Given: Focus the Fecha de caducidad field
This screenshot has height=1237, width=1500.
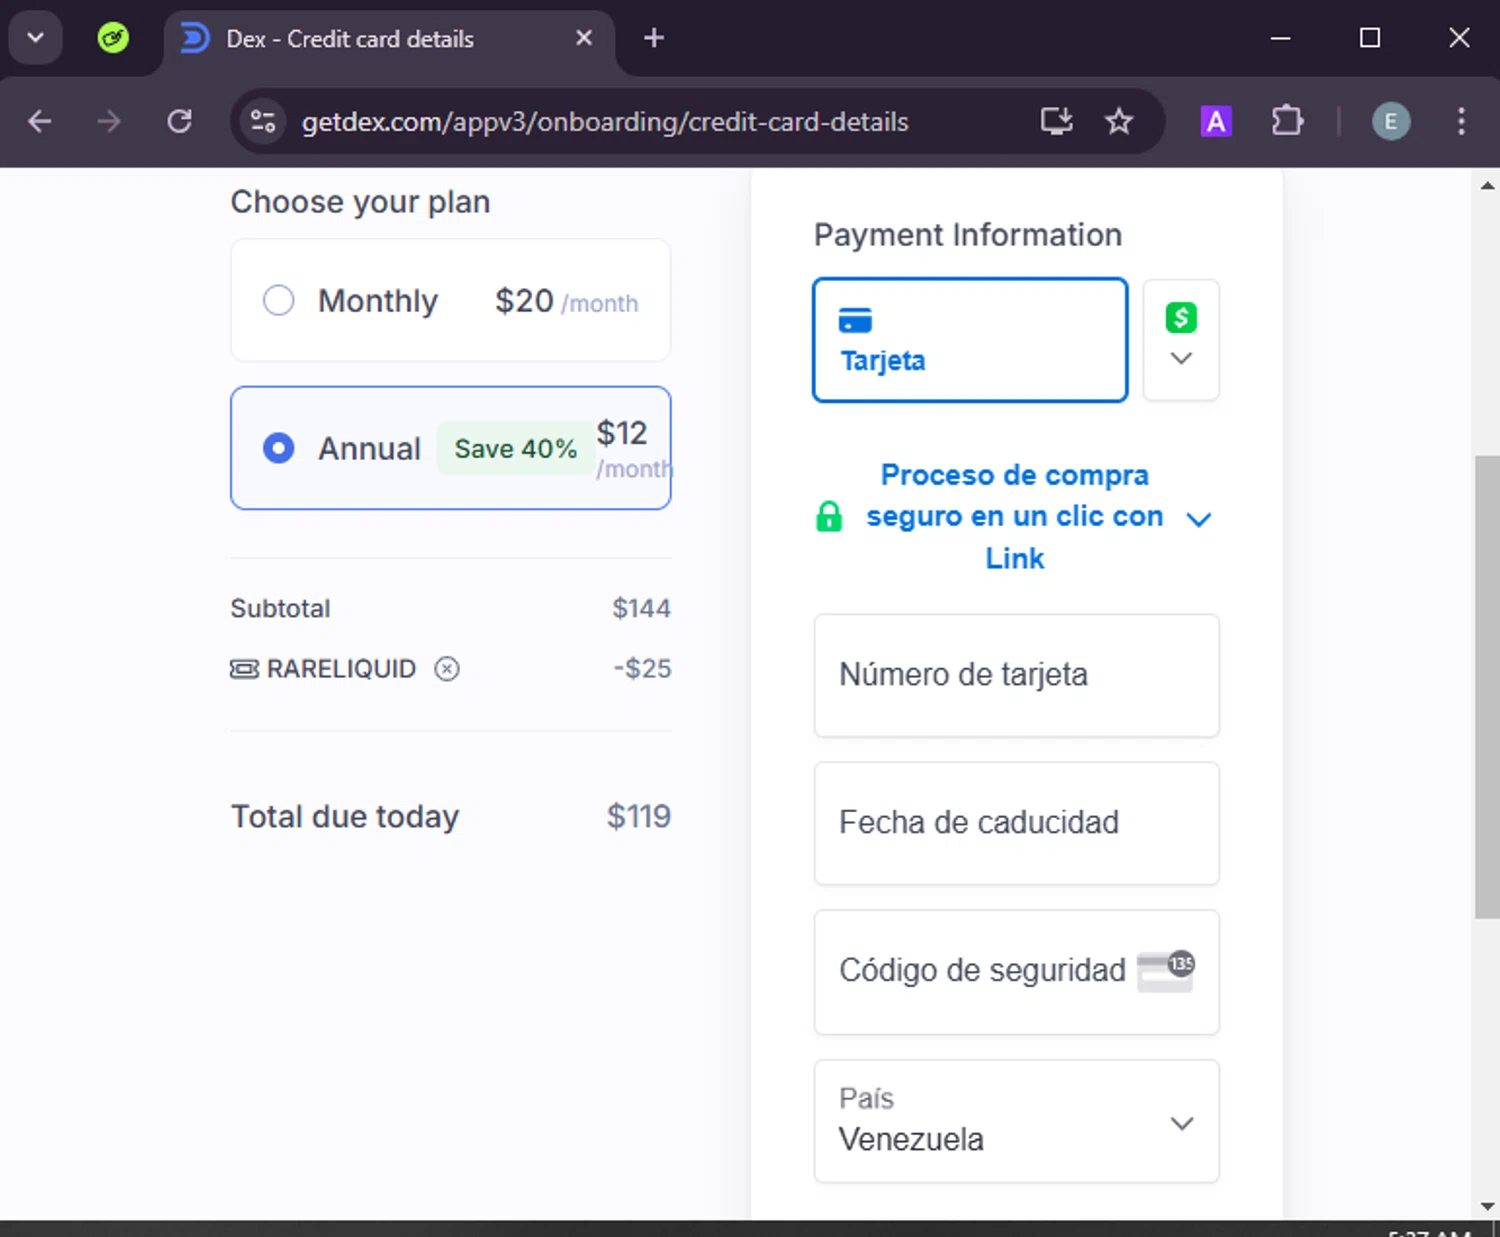Looking at the screenshot, I should 1016,823.
